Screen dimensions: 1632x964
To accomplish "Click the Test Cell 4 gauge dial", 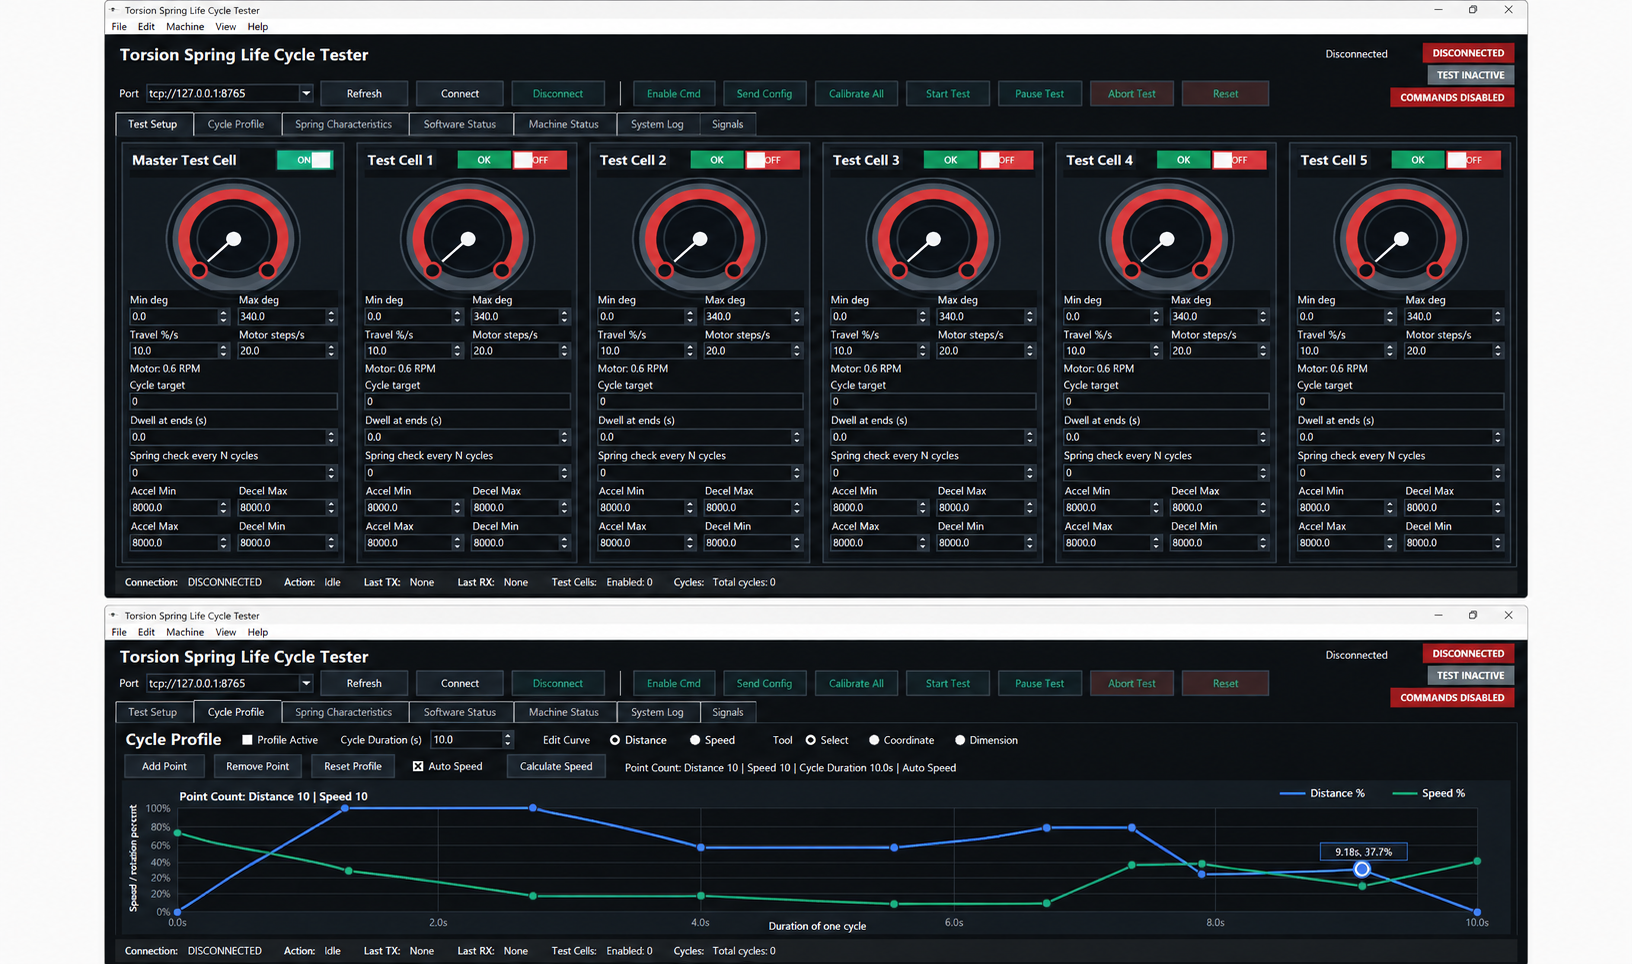I will (1165, 239).
